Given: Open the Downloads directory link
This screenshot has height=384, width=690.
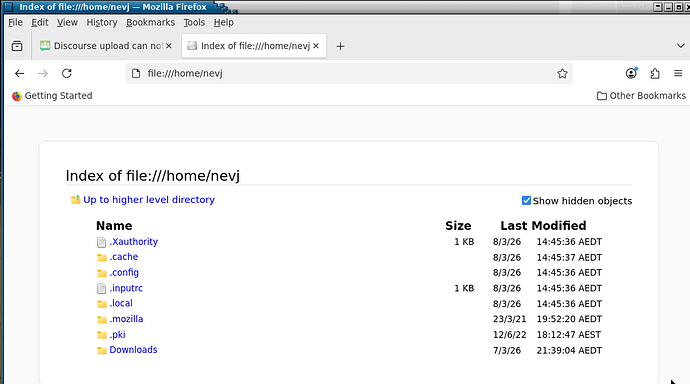Looking at the screenshot, I should point(133,350).
